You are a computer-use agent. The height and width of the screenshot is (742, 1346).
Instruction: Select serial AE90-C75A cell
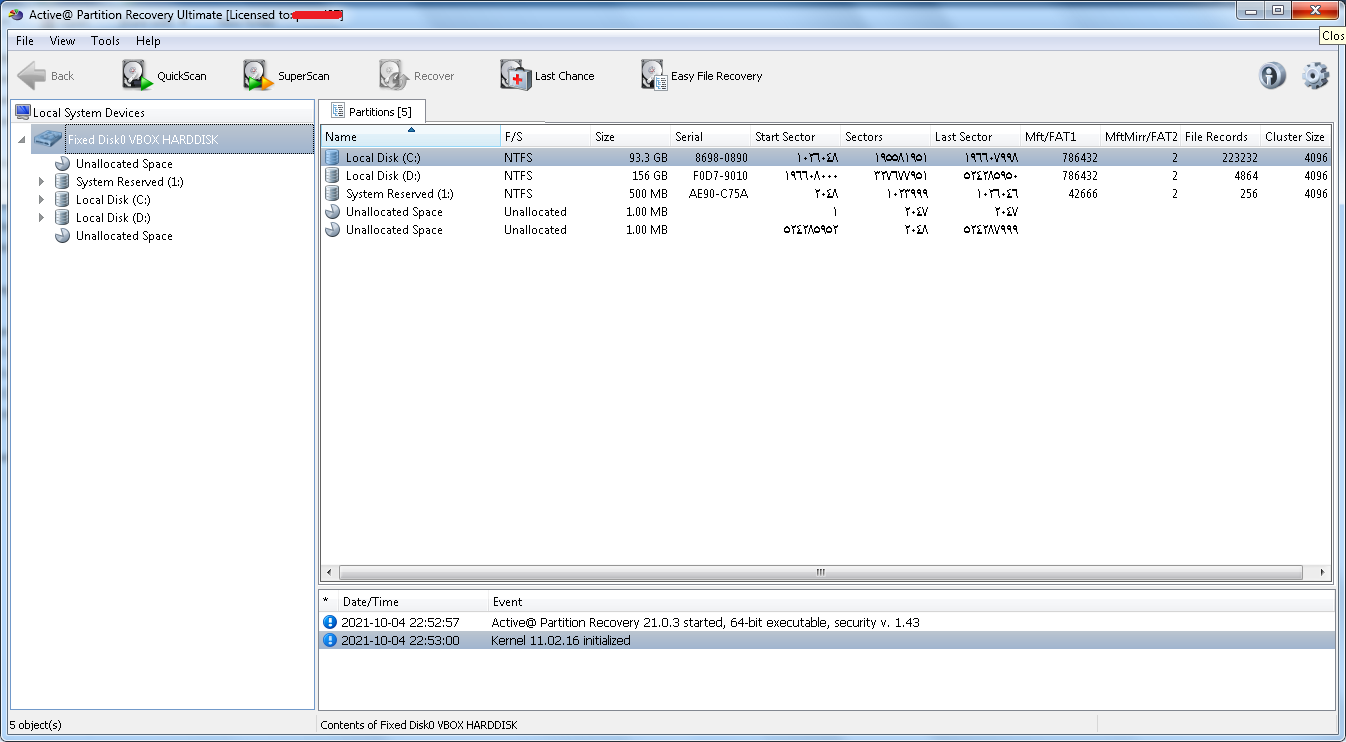pyautogui.click(x=718, y=194)
